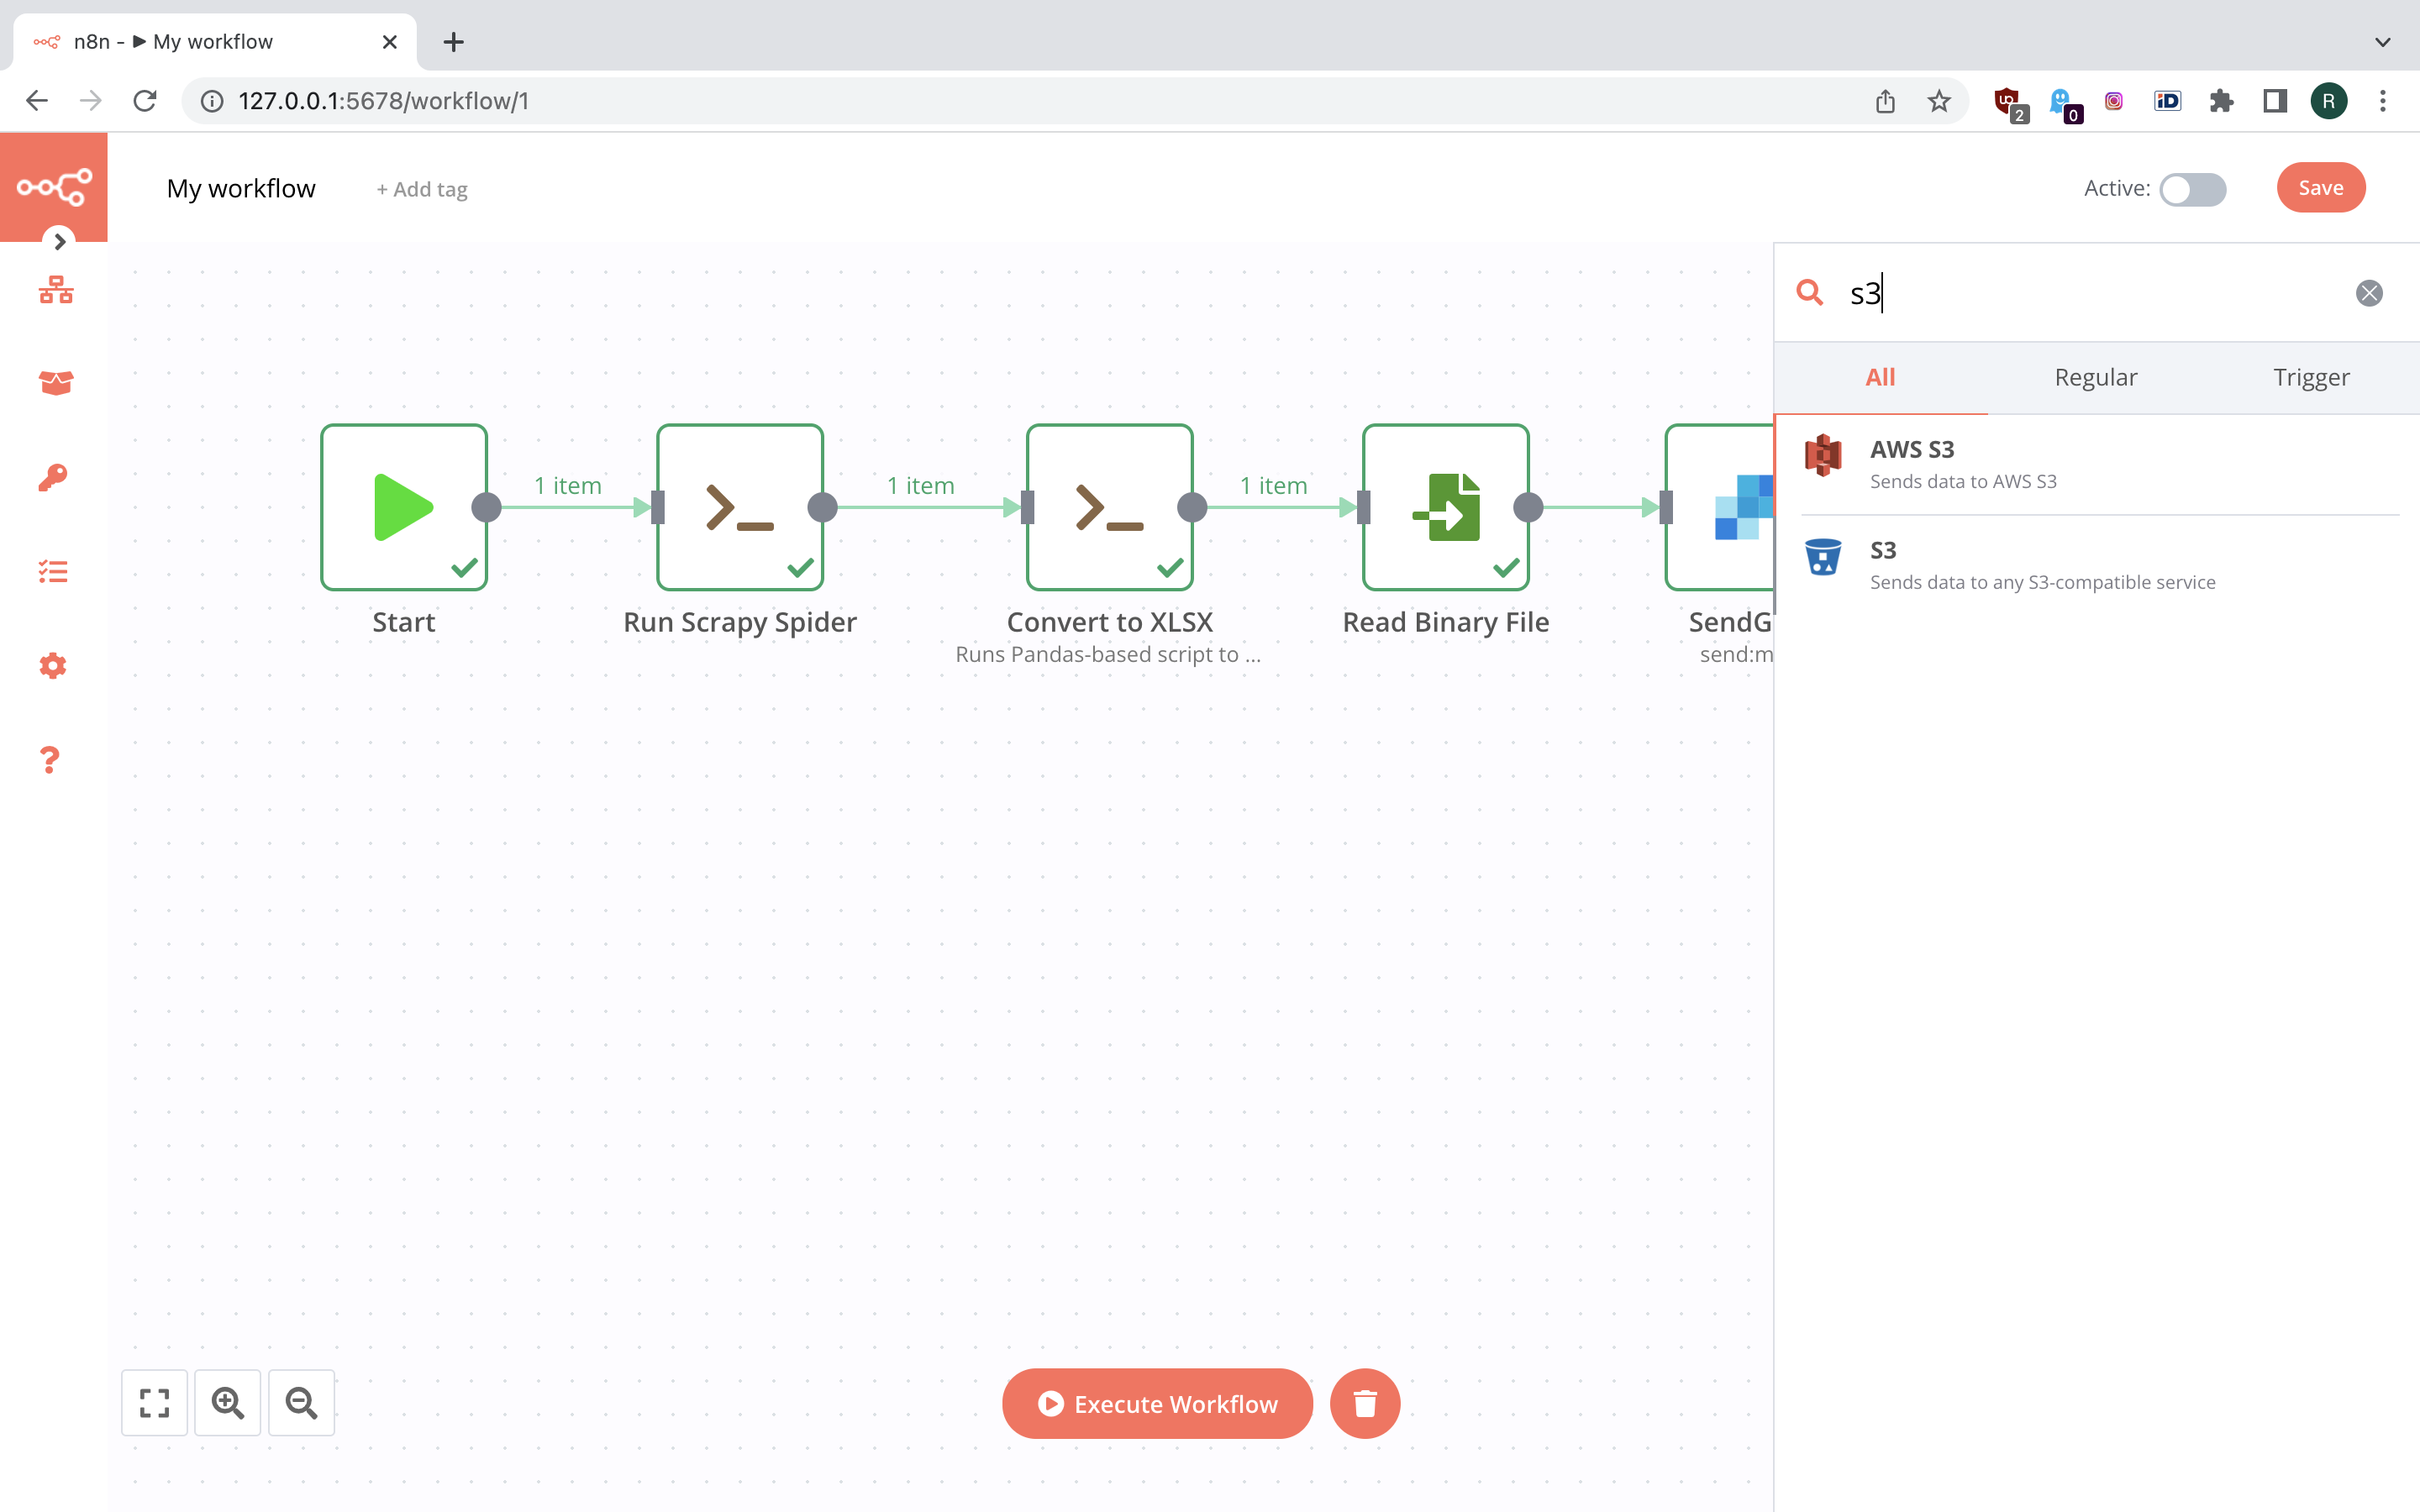Screen dimensions: 2420x1512
Task: Click the search magnifier icon
Action: click(1809, 292)
